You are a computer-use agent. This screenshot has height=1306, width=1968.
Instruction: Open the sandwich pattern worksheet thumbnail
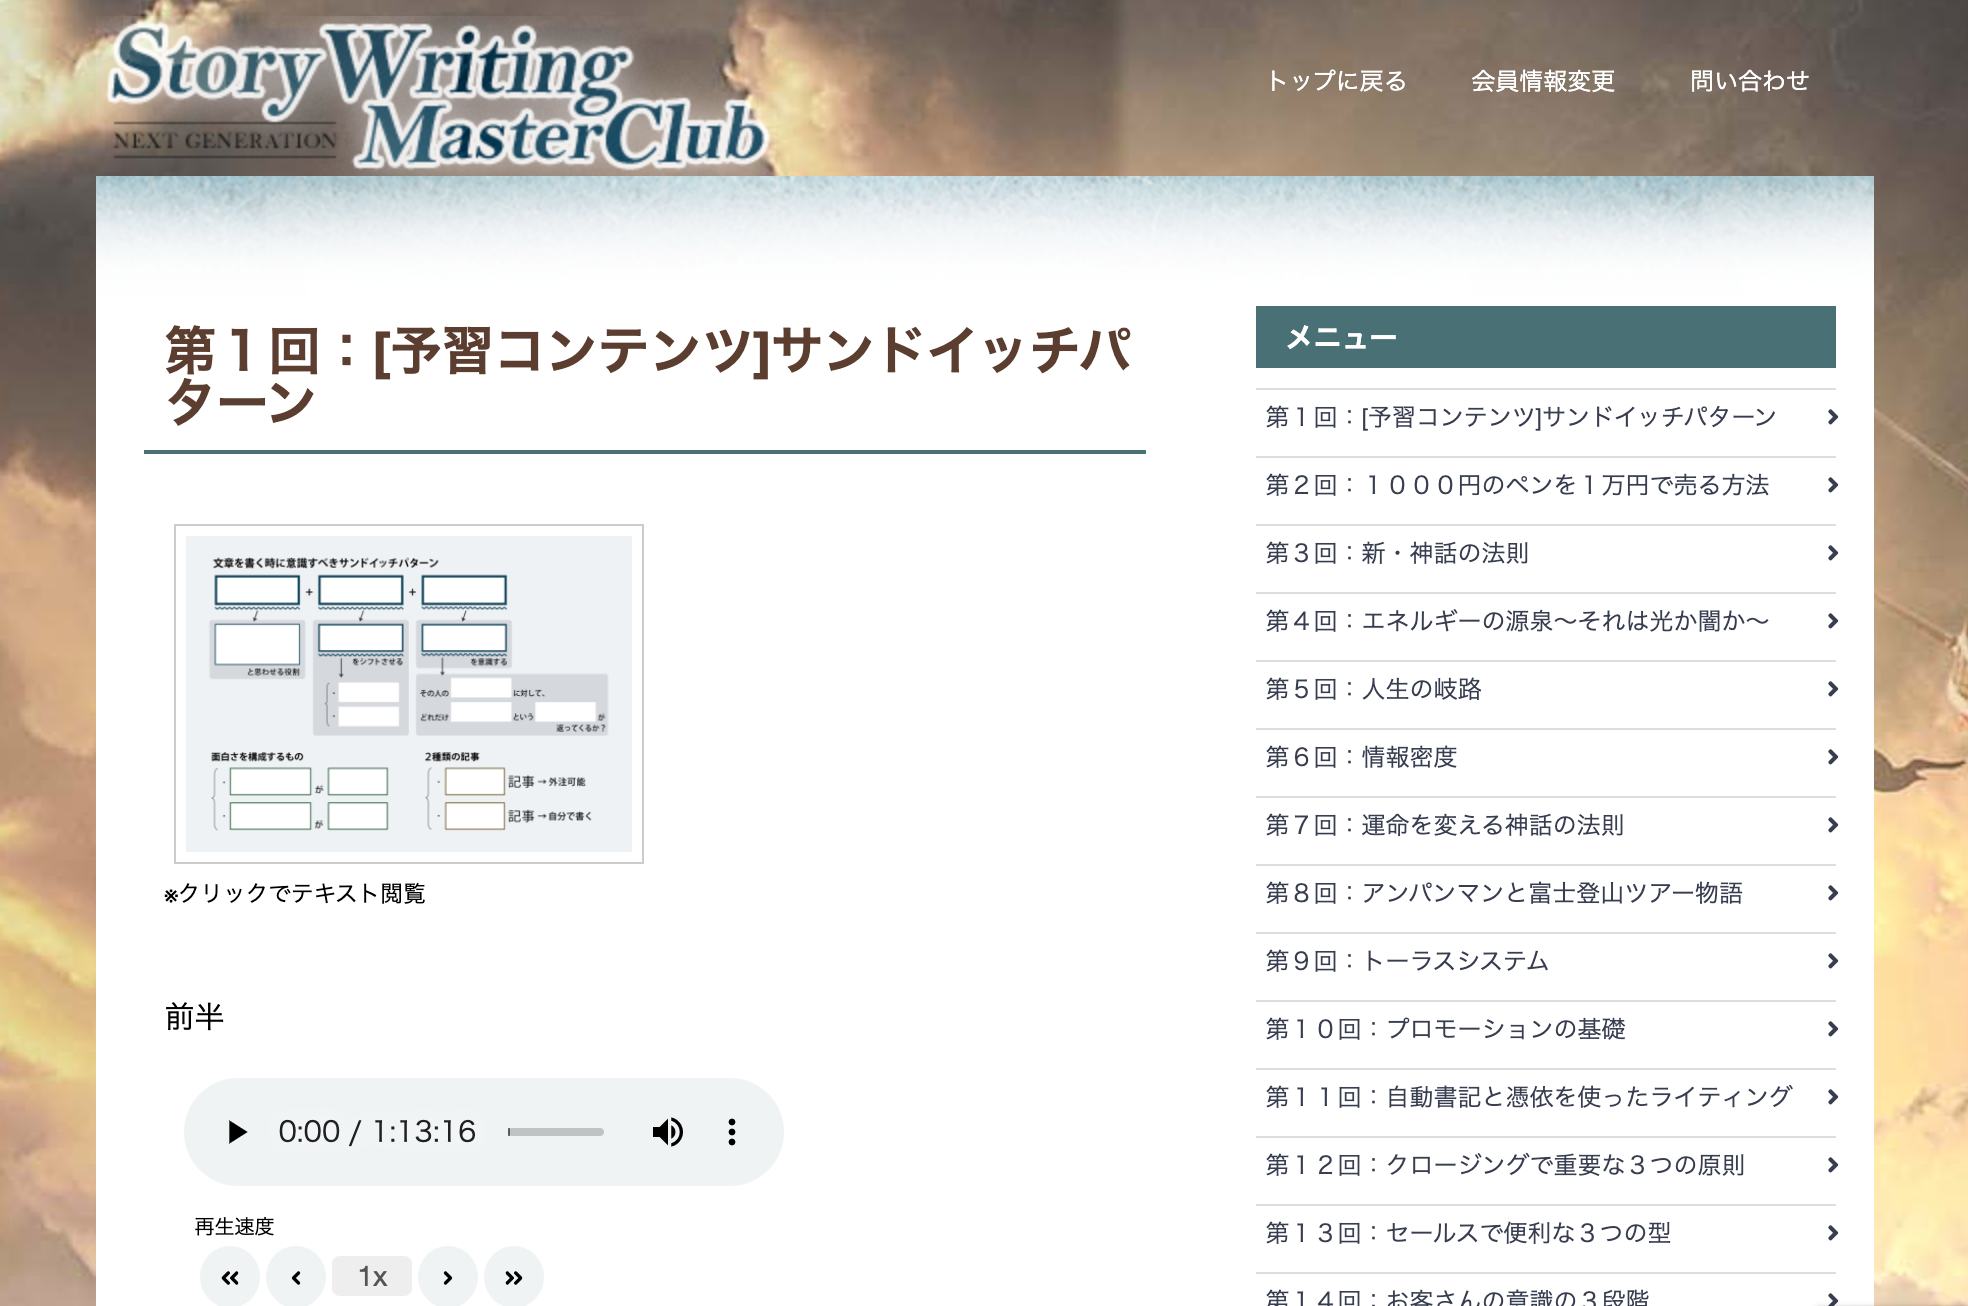(x=408, y=693)
